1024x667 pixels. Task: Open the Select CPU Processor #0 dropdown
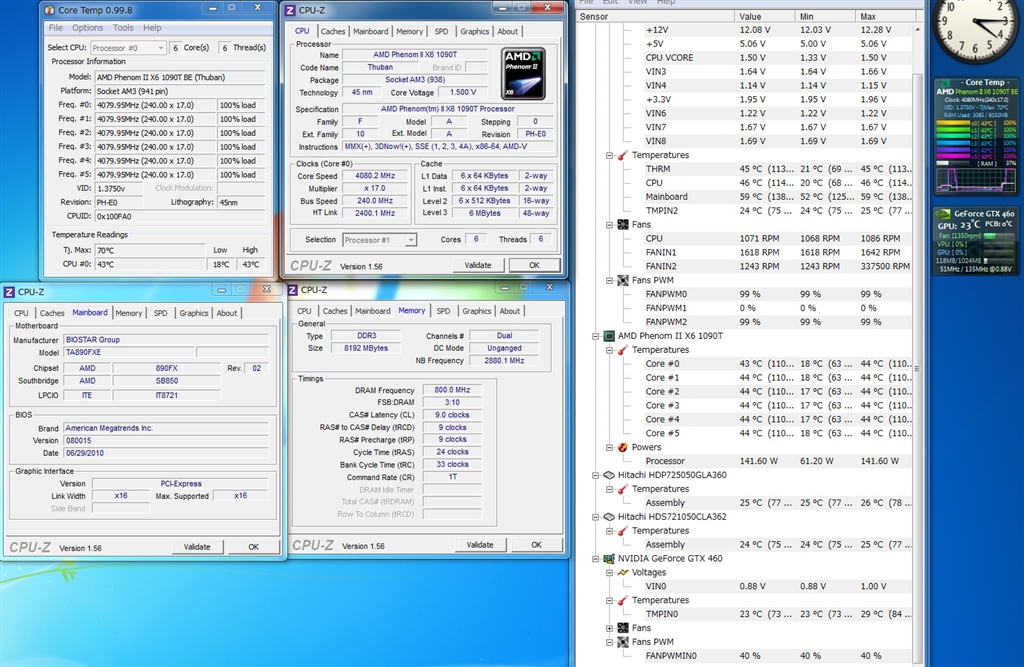[128, 47]
